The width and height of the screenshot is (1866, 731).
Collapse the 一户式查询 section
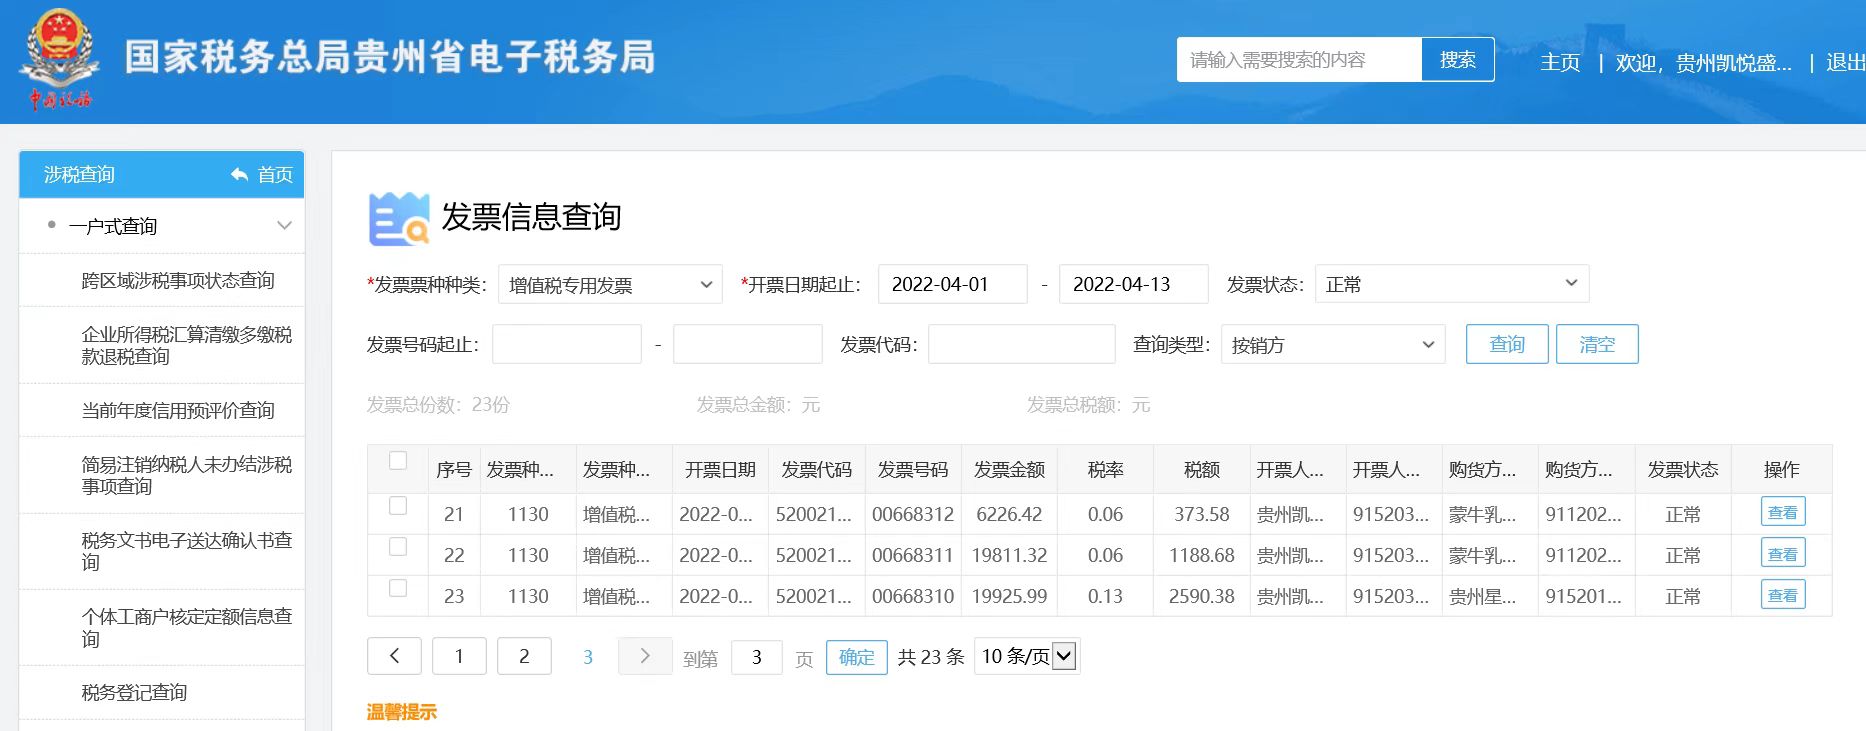[284, 226]
